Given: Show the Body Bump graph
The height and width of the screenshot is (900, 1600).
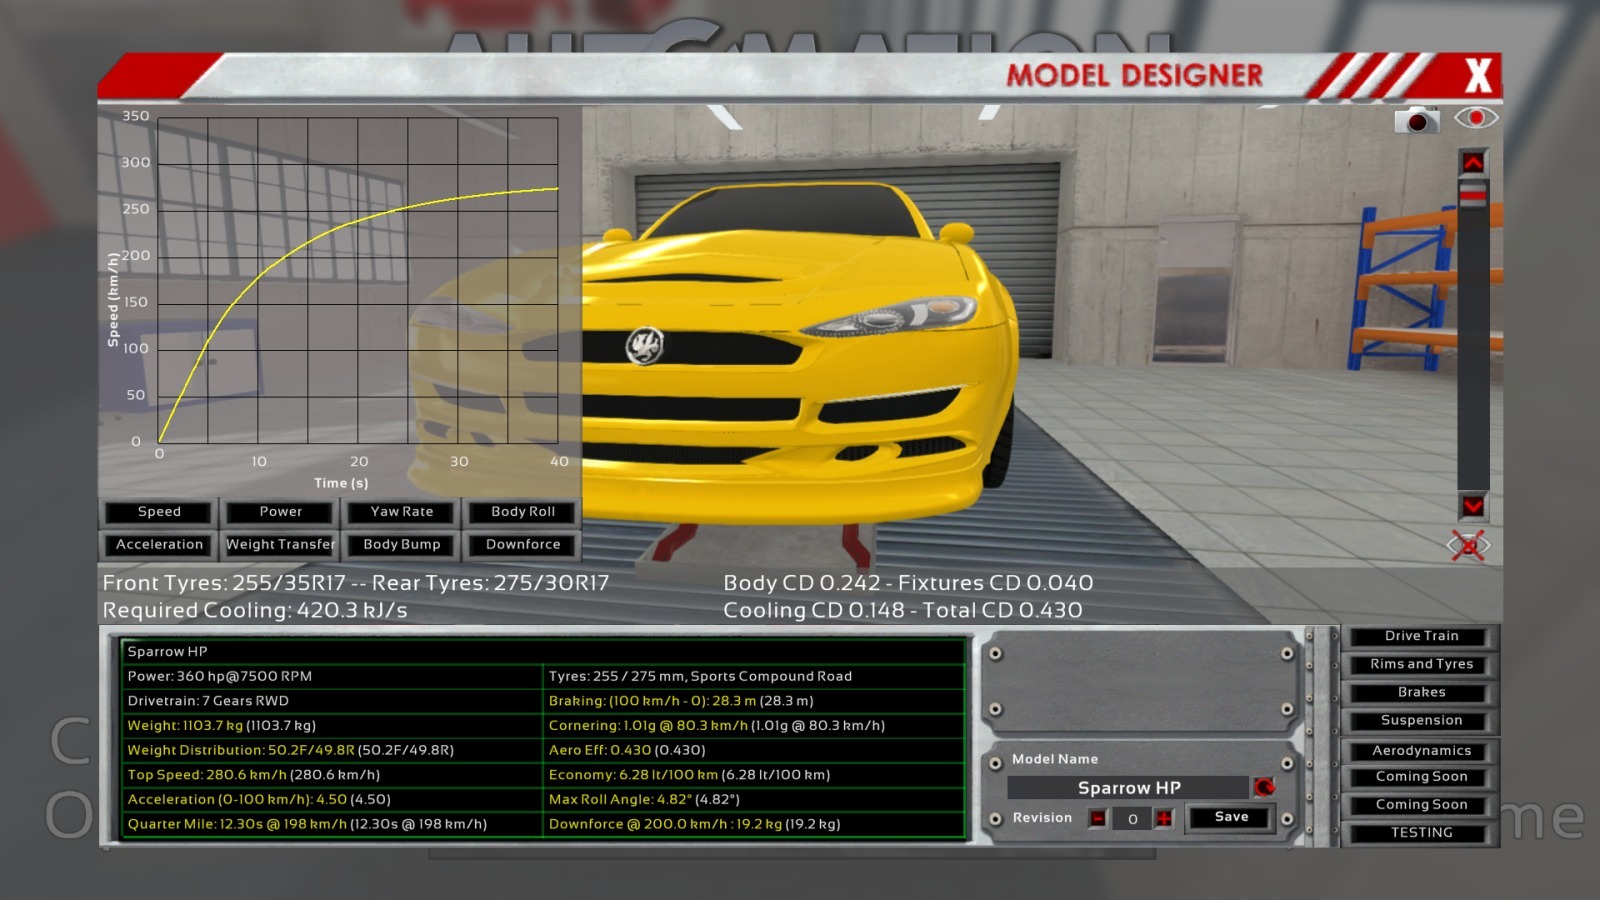Looking at the screenshot, I should coord(402,545).
